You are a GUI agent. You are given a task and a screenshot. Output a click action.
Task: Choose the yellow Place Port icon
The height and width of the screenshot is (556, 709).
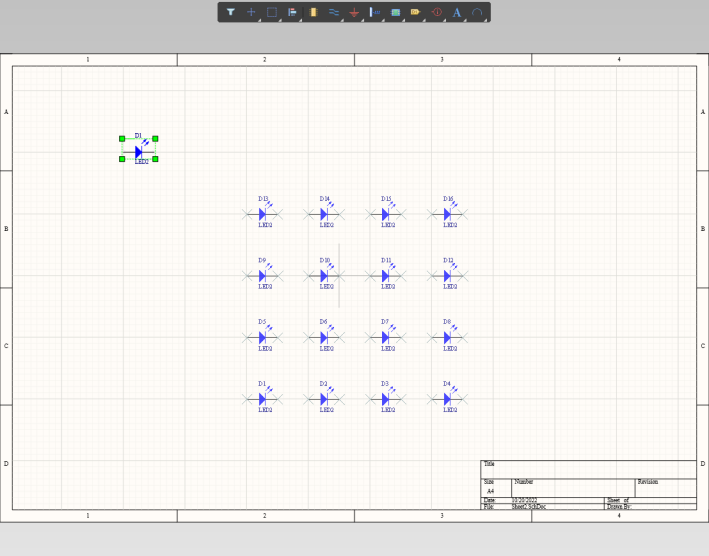(415, 12)
